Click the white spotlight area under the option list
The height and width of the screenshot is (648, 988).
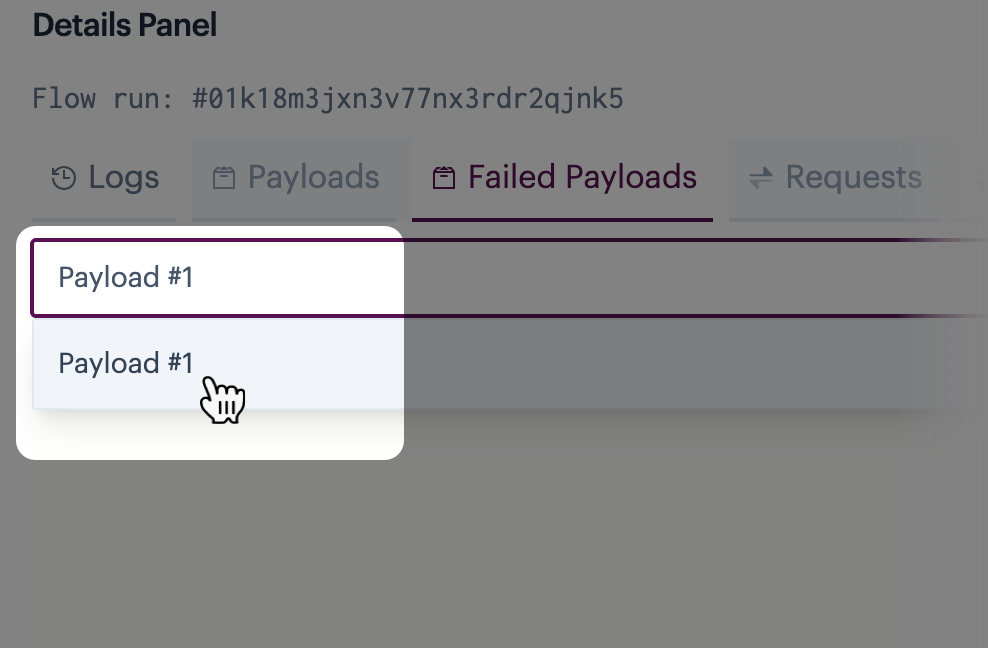click(210, 435)
